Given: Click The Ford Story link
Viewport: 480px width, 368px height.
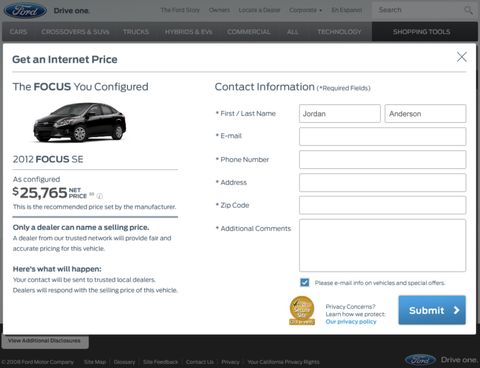Looking at the screenshot, I should coord(180,10).
